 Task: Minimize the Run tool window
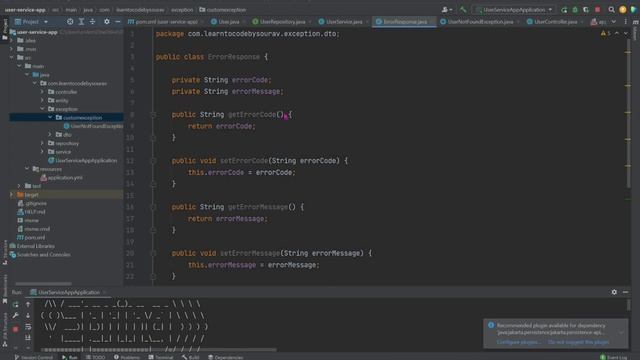coord(625,292)
